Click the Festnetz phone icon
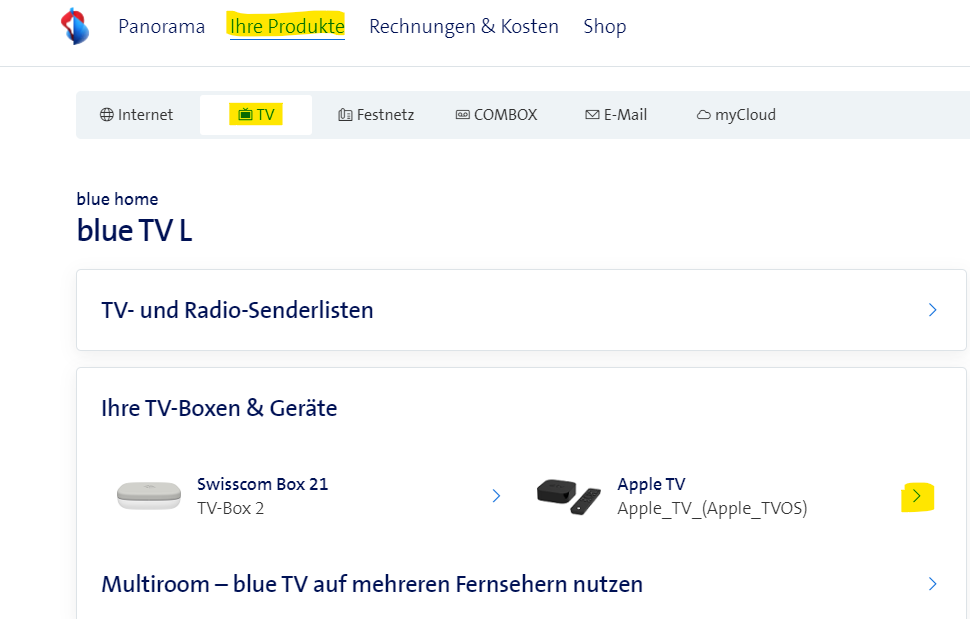This screenshot has width=970, height=619. [346, 115]
